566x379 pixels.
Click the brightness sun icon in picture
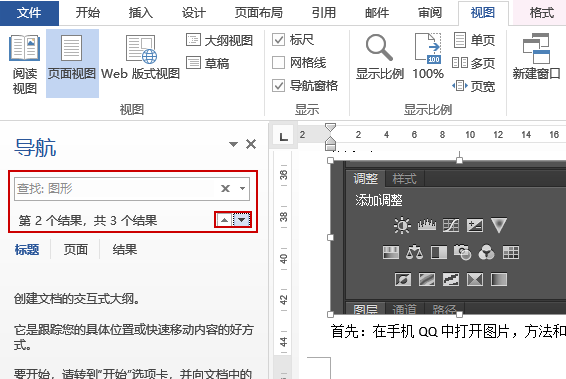[x=402, y=226]
